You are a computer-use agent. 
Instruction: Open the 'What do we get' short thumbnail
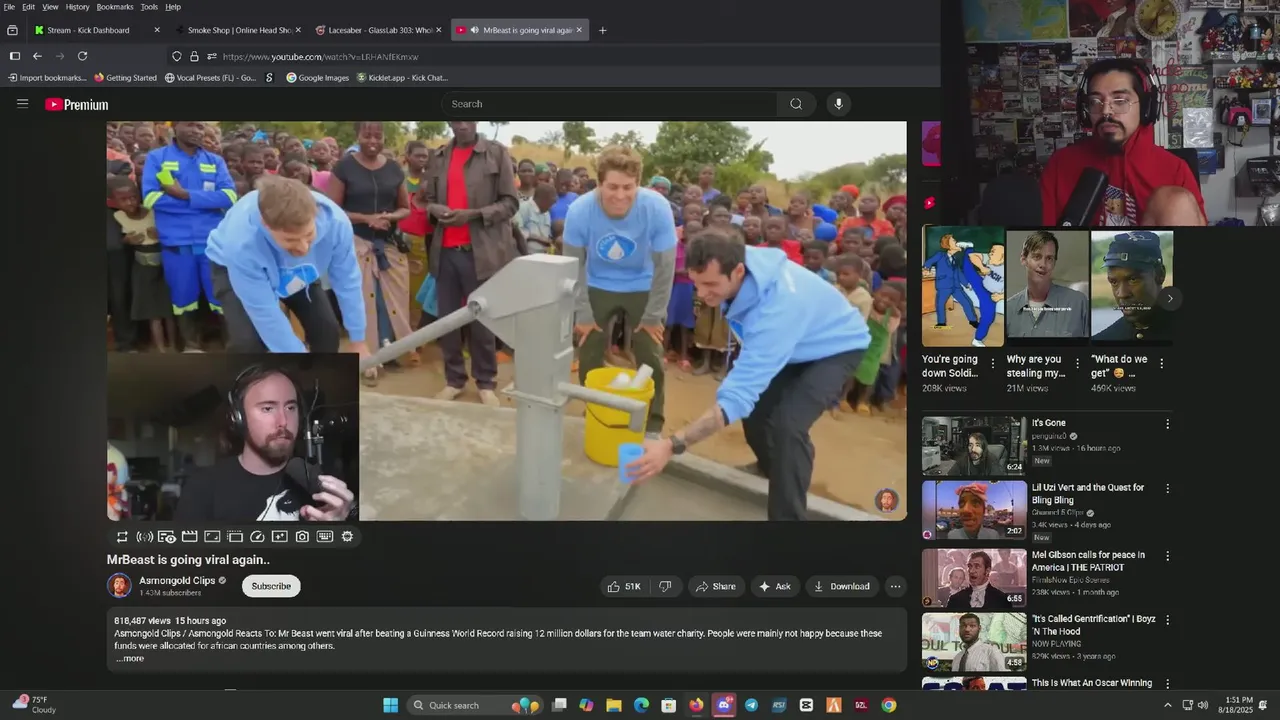(x=1131, y=286)
